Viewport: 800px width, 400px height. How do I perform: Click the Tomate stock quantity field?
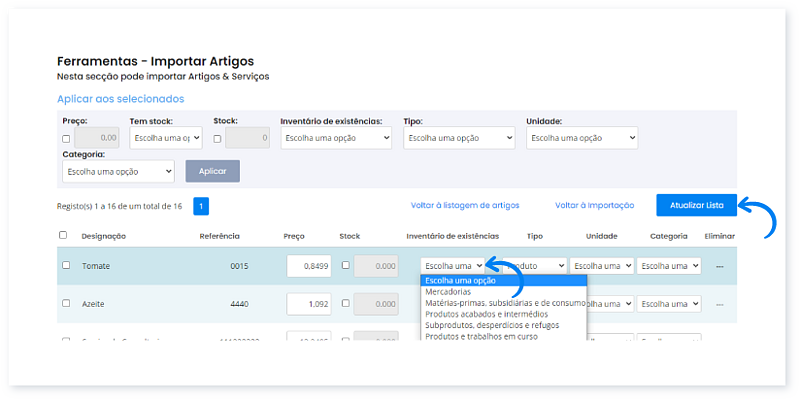coord(376,266)
